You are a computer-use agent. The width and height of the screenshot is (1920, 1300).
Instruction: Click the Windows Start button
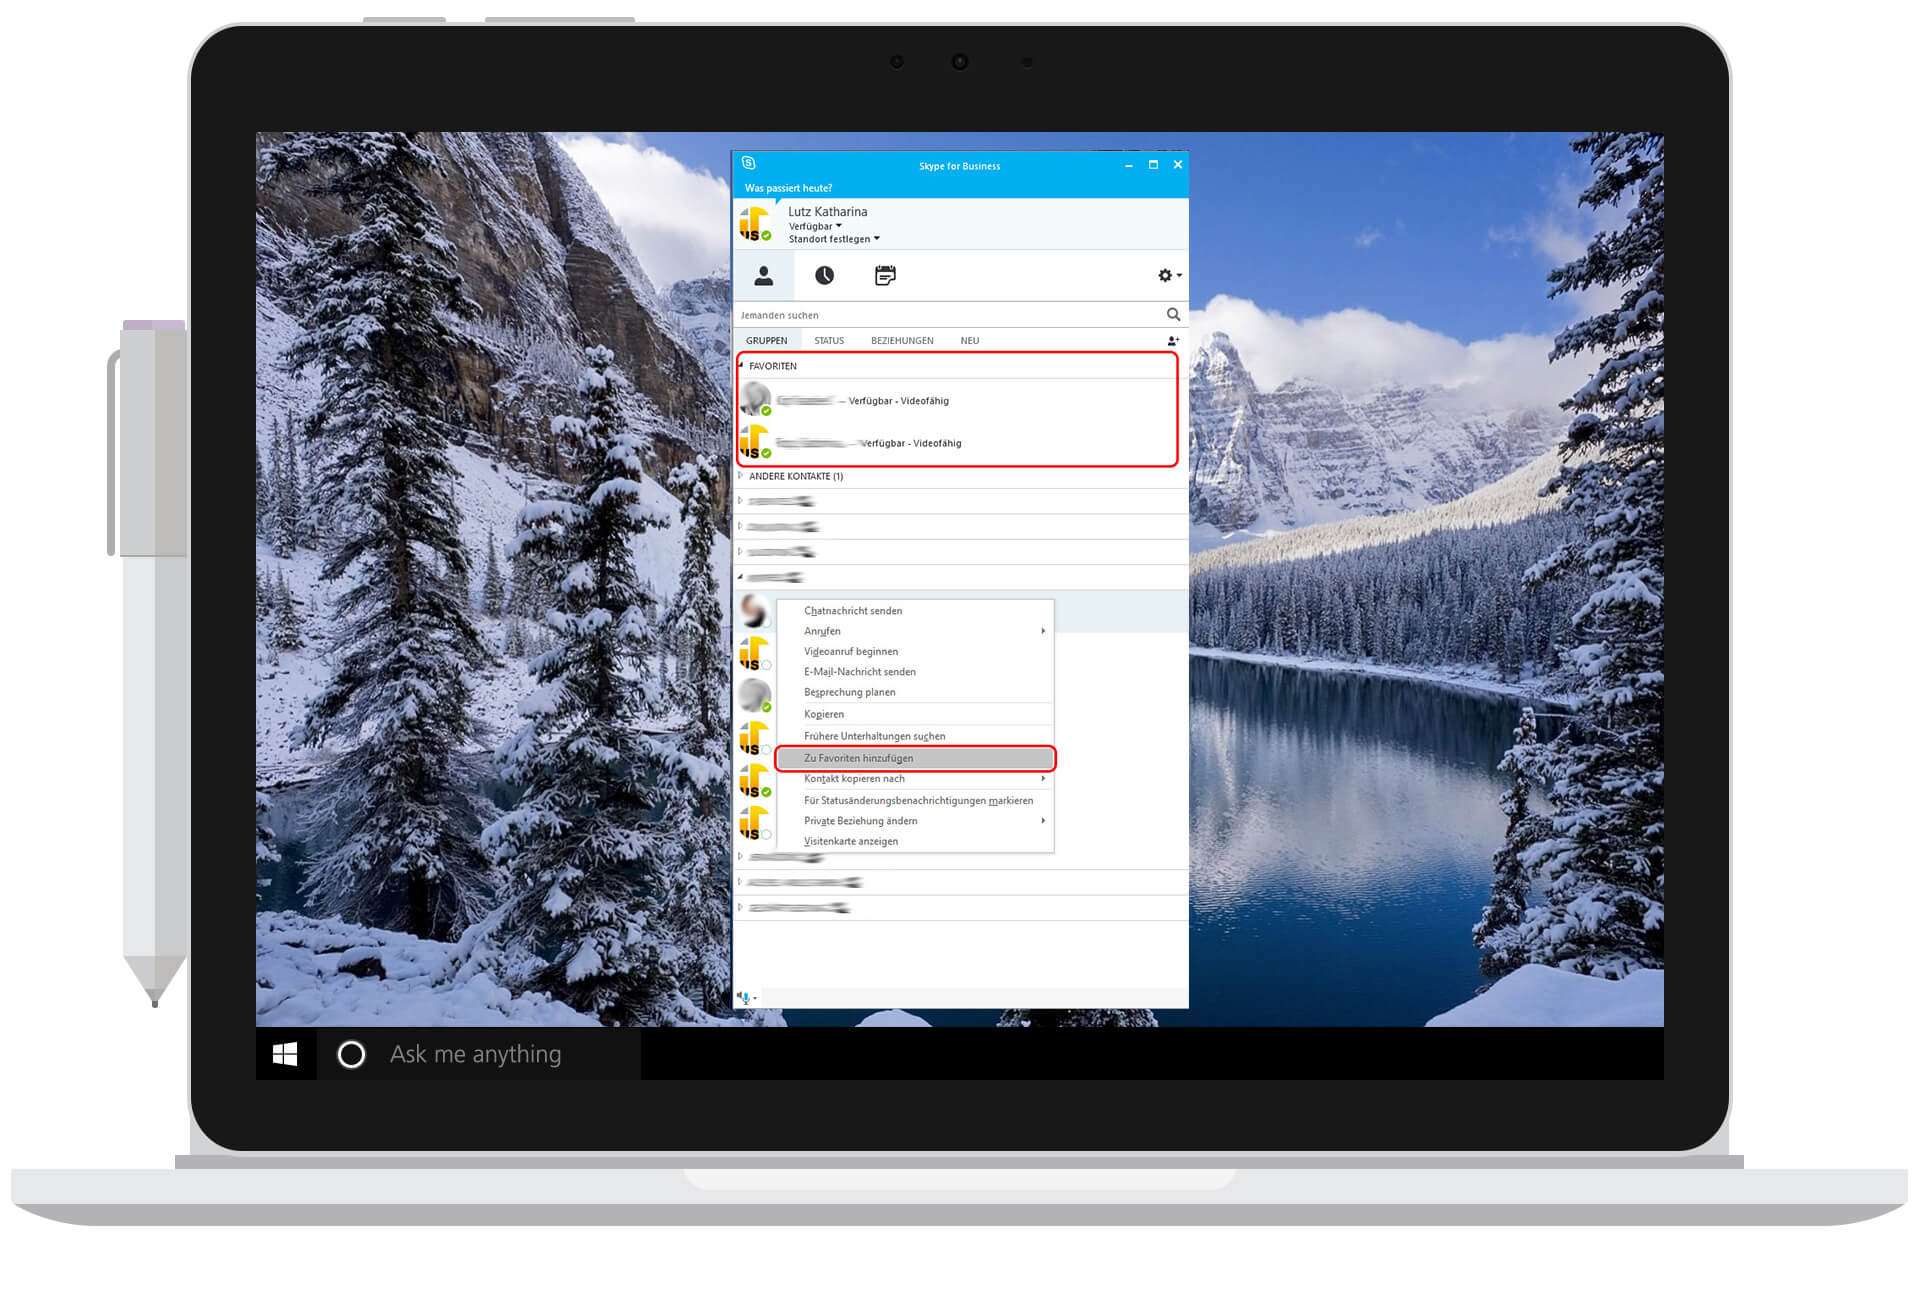(x=285, y=1054)
